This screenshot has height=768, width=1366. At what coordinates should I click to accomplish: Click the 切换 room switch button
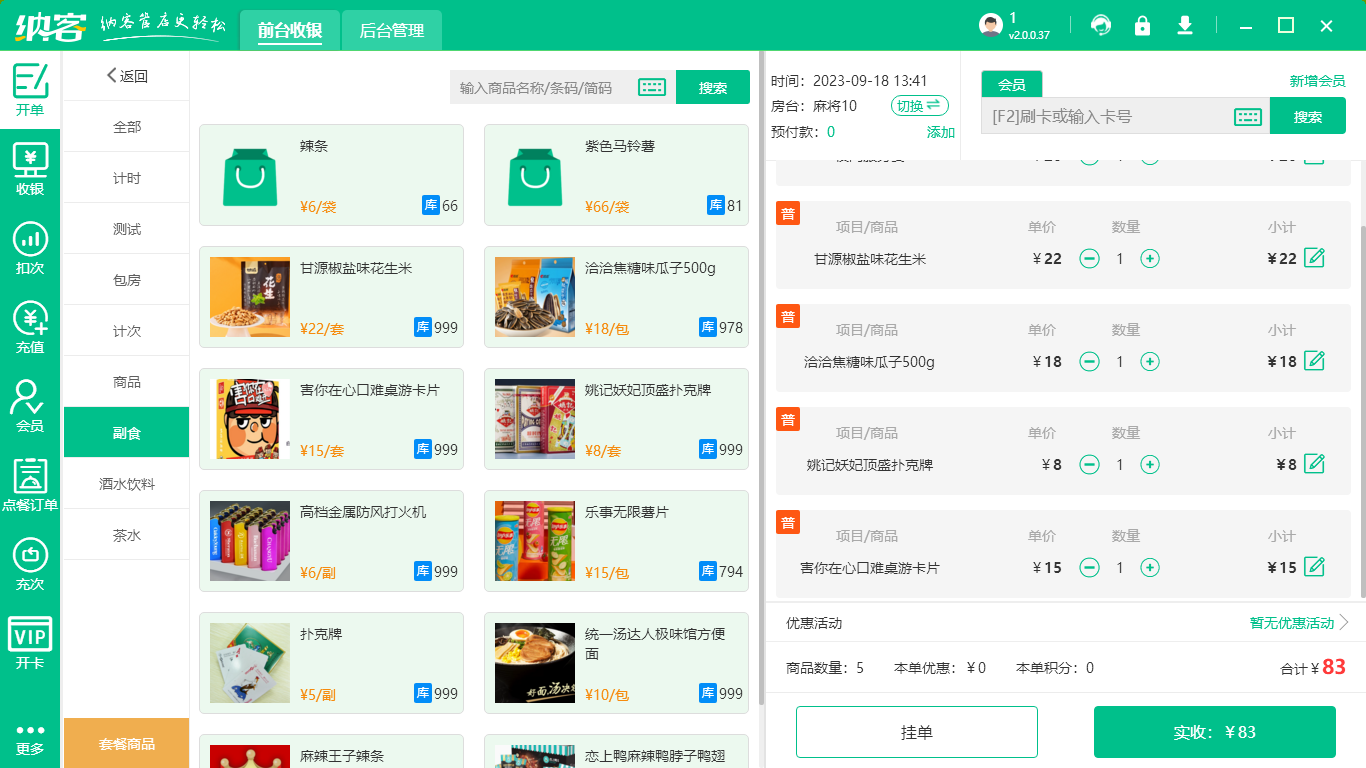920,106
